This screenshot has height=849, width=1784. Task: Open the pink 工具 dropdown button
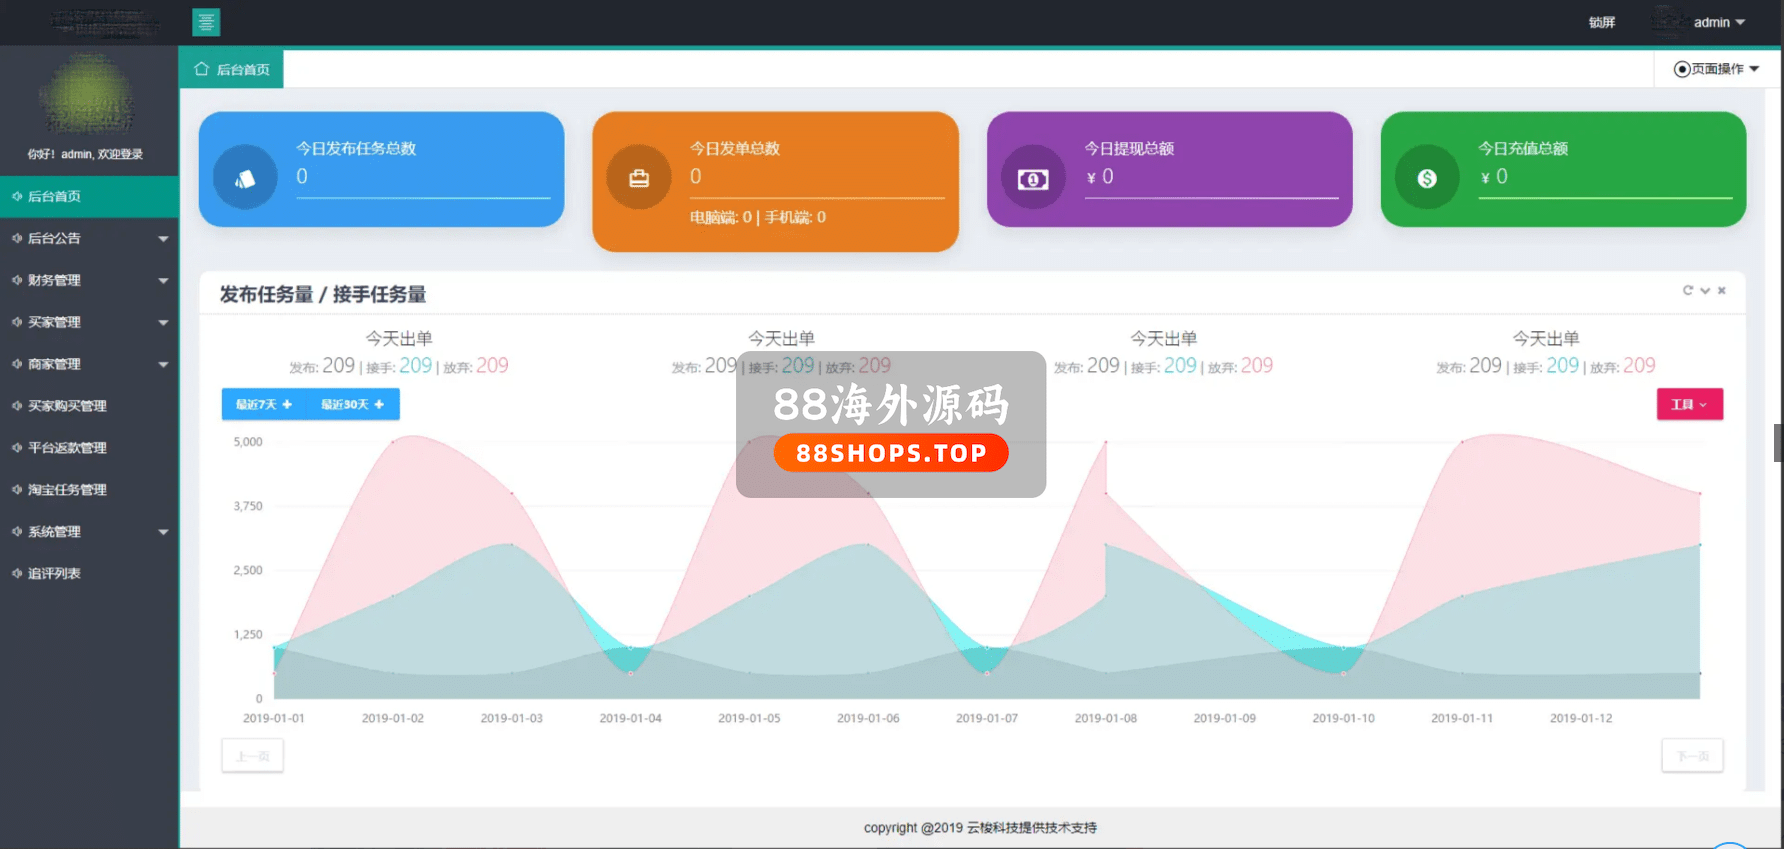click(x=1689, y=404)
